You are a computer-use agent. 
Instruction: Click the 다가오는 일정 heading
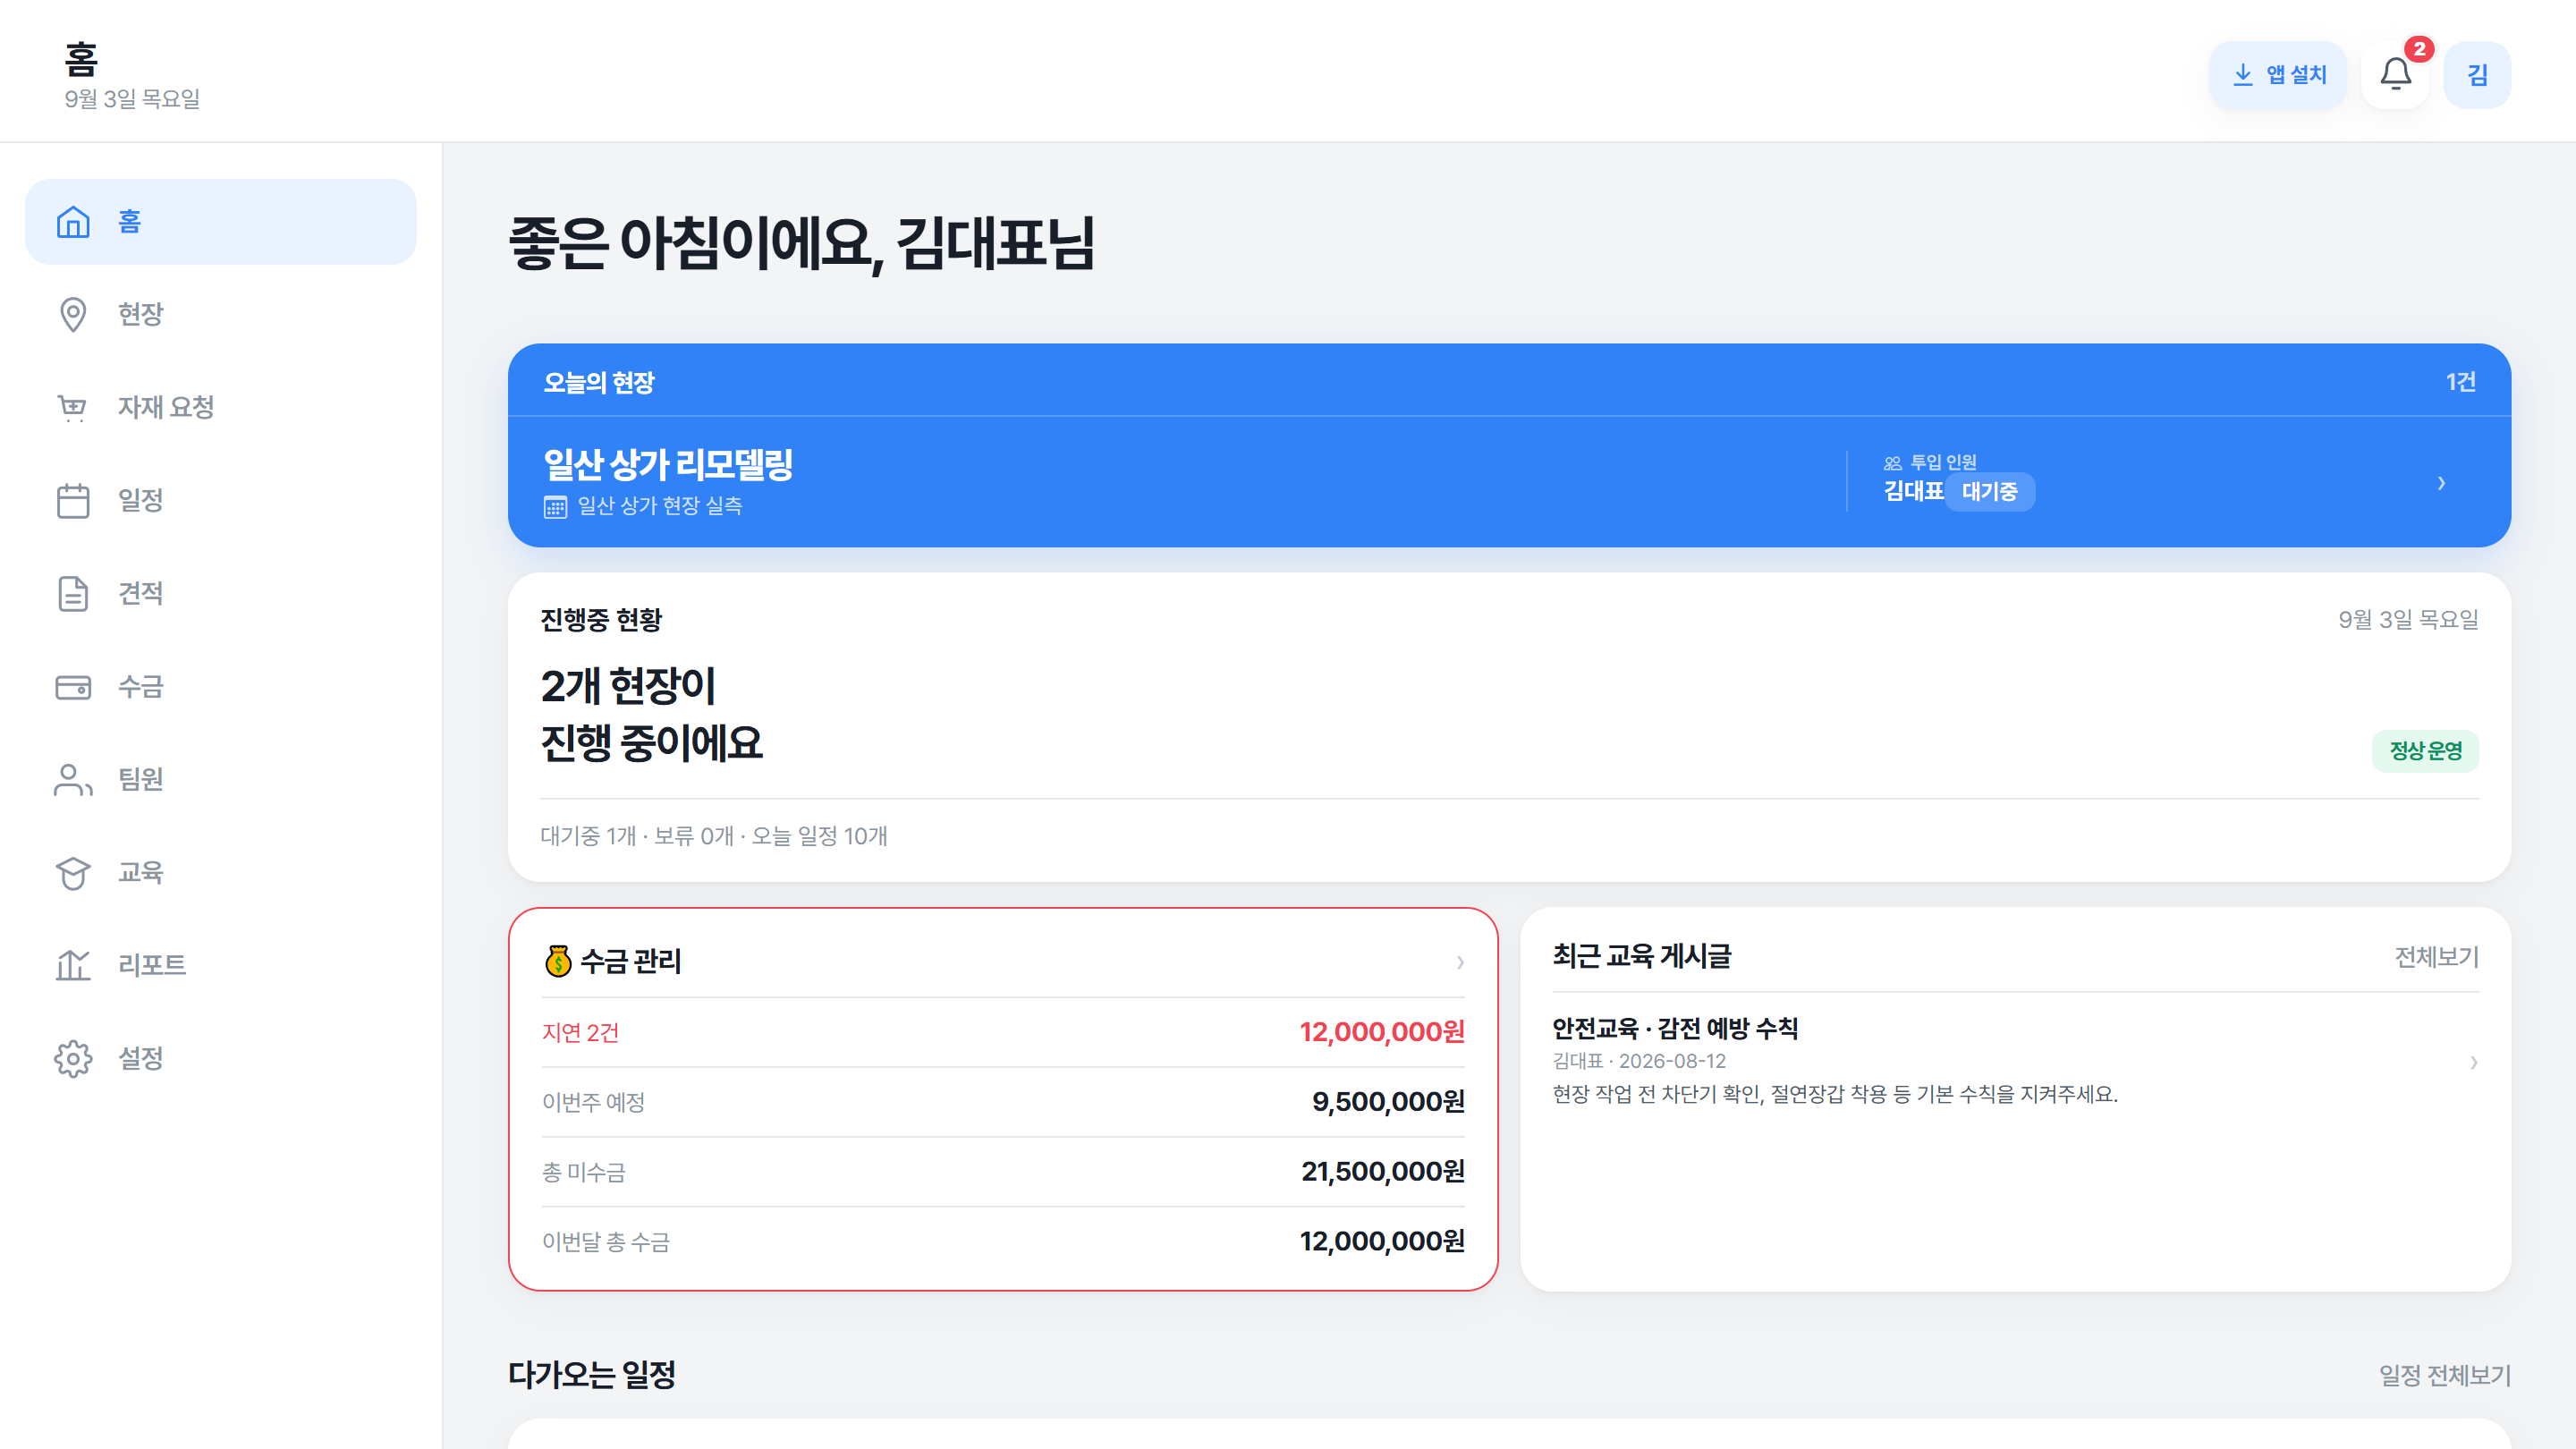(592, 1374)
